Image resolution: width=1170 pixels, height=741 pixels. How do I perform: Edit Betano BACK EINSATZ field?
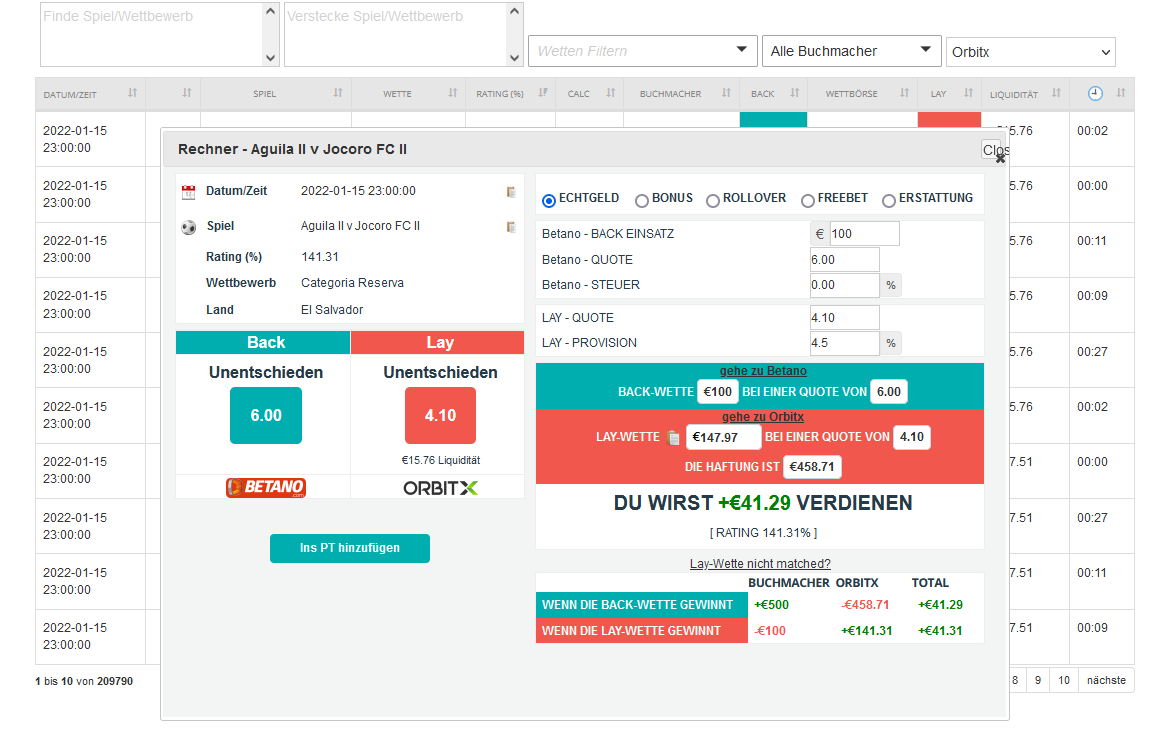pyautogui.click(x=864, y=234)
